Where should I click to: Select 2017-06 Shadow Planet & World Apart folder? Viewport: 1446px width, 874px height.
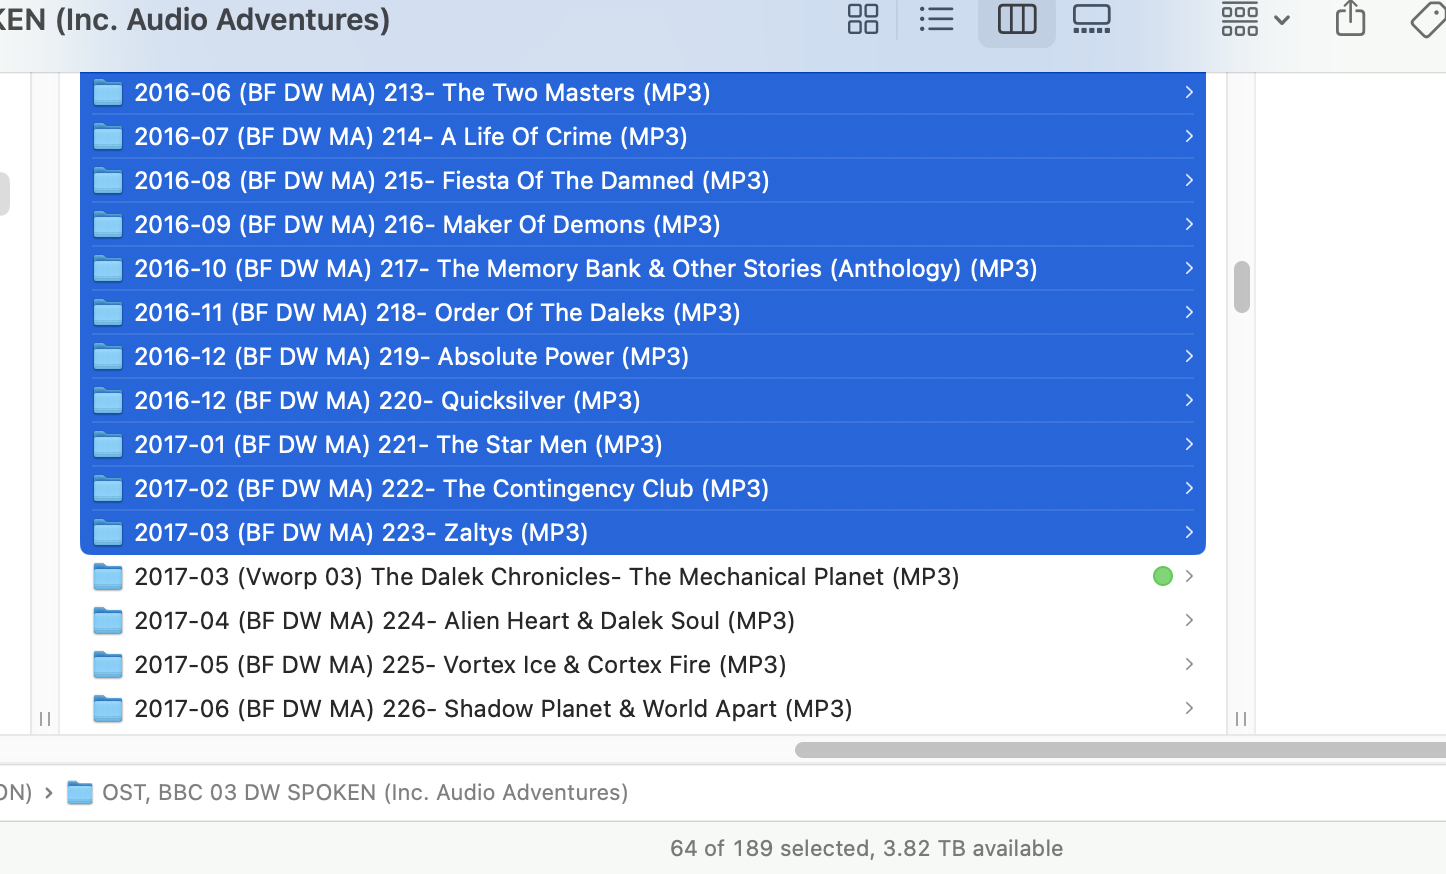click(x=493, y=708)
